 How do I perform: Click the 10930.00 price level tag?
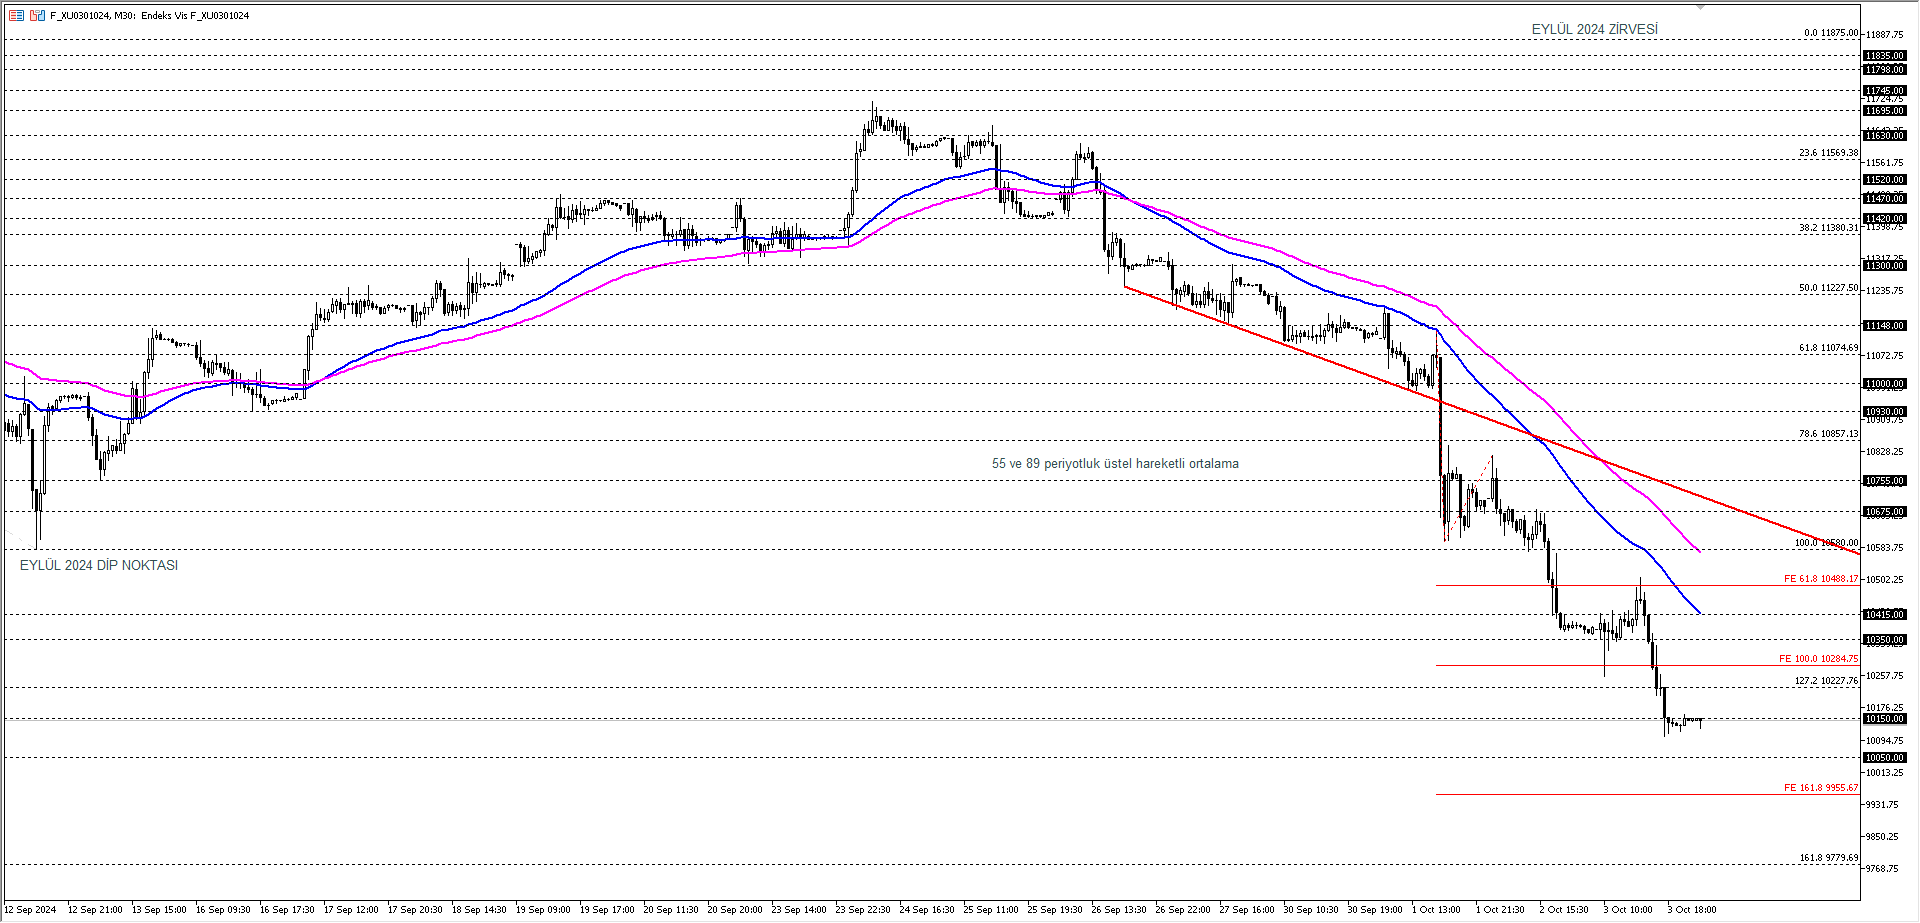point(1884,412)
